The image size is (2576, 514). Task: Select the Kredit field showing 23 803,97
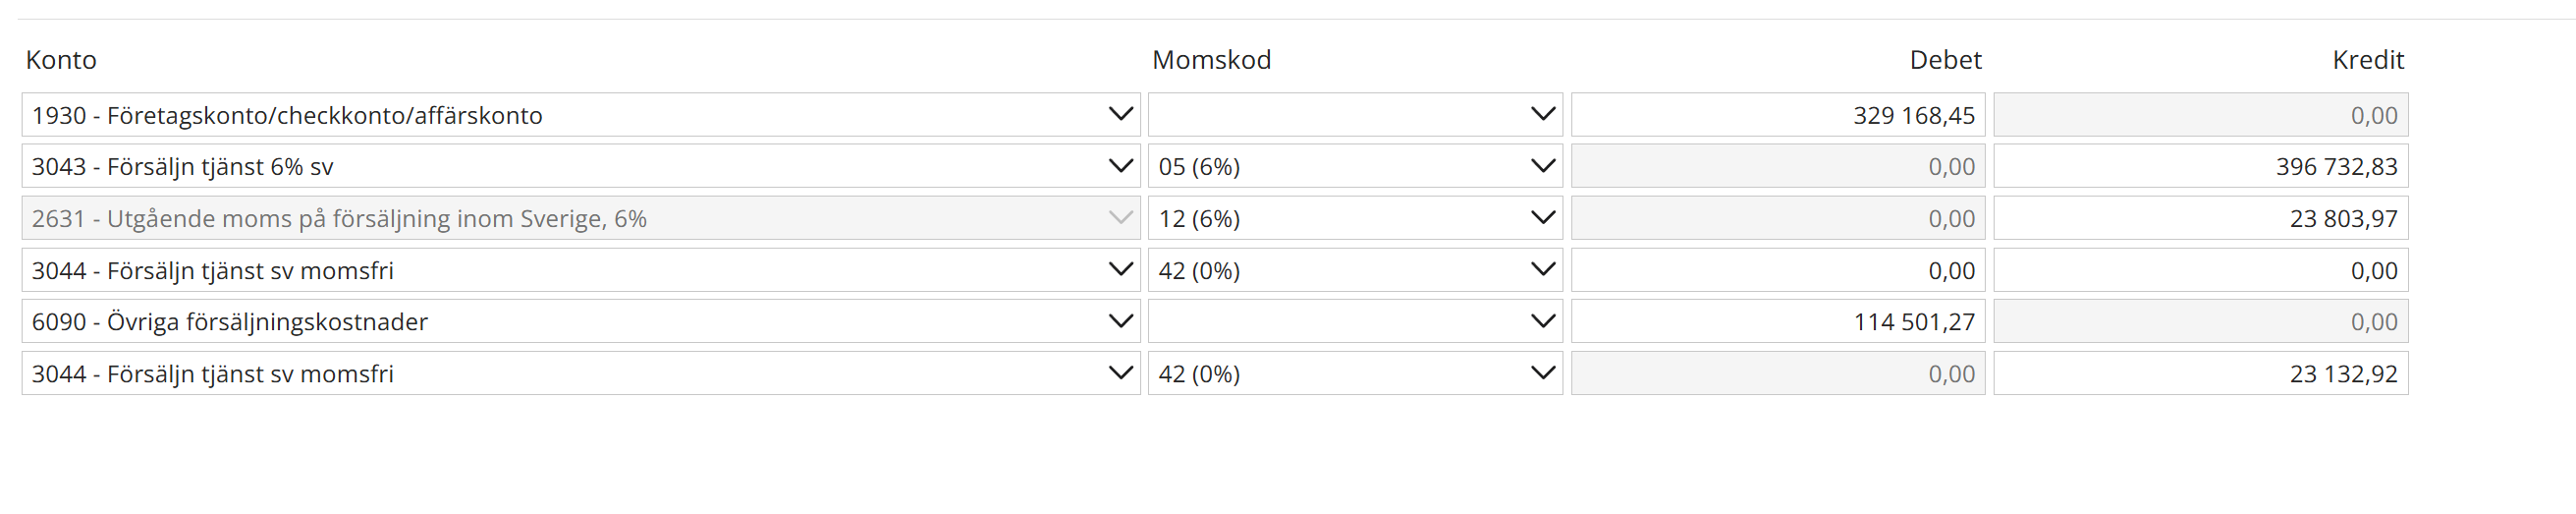2200,218
